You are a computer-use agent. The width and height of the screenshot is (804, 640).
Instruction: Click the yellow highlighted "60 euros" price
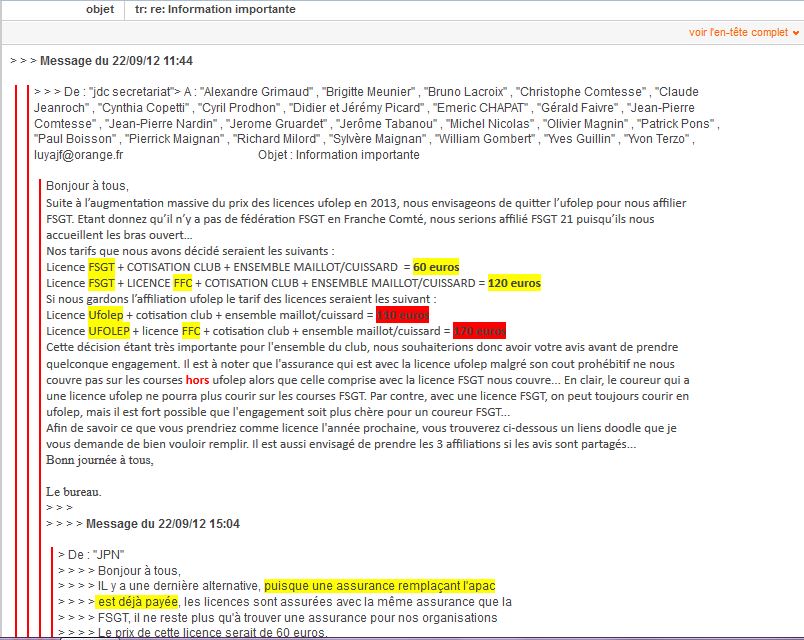tap(435, 267)
